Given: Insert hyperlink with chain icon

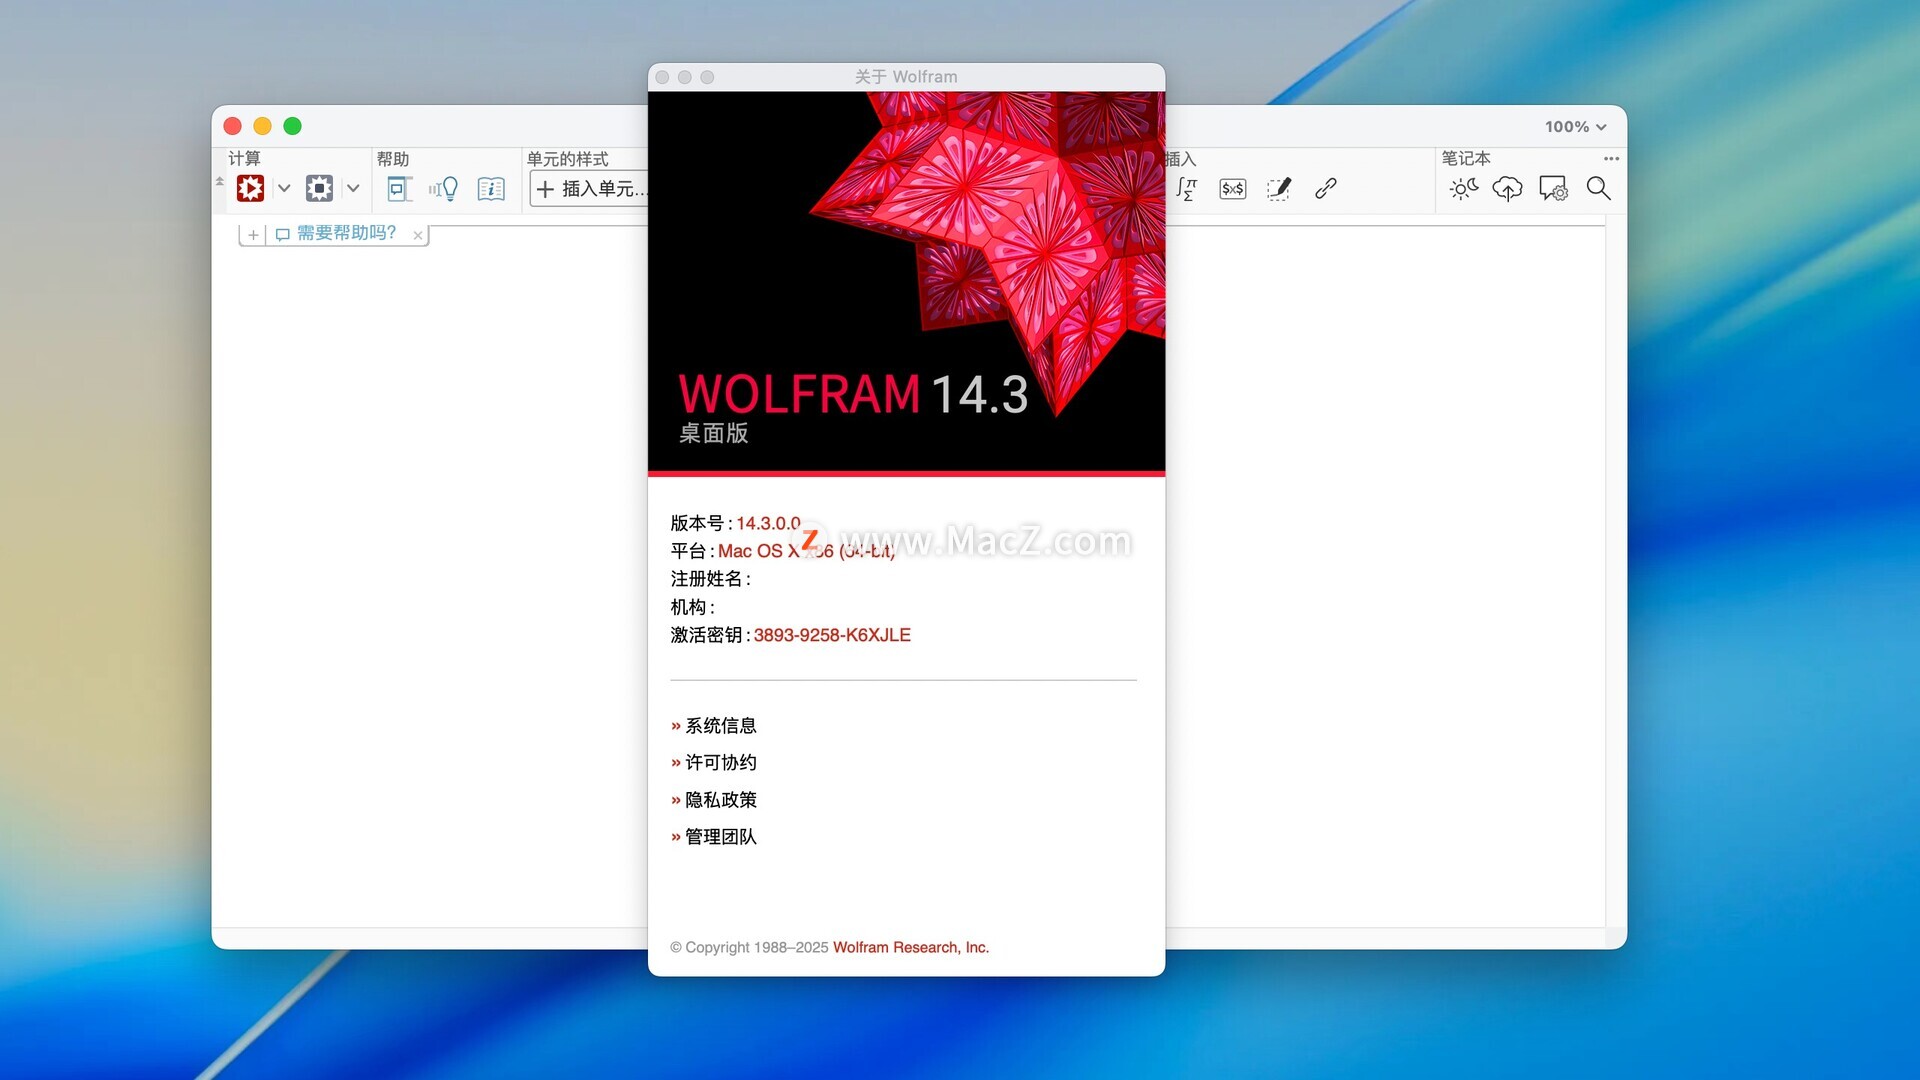Looking at the screenshot, I should click(1326, 188).
